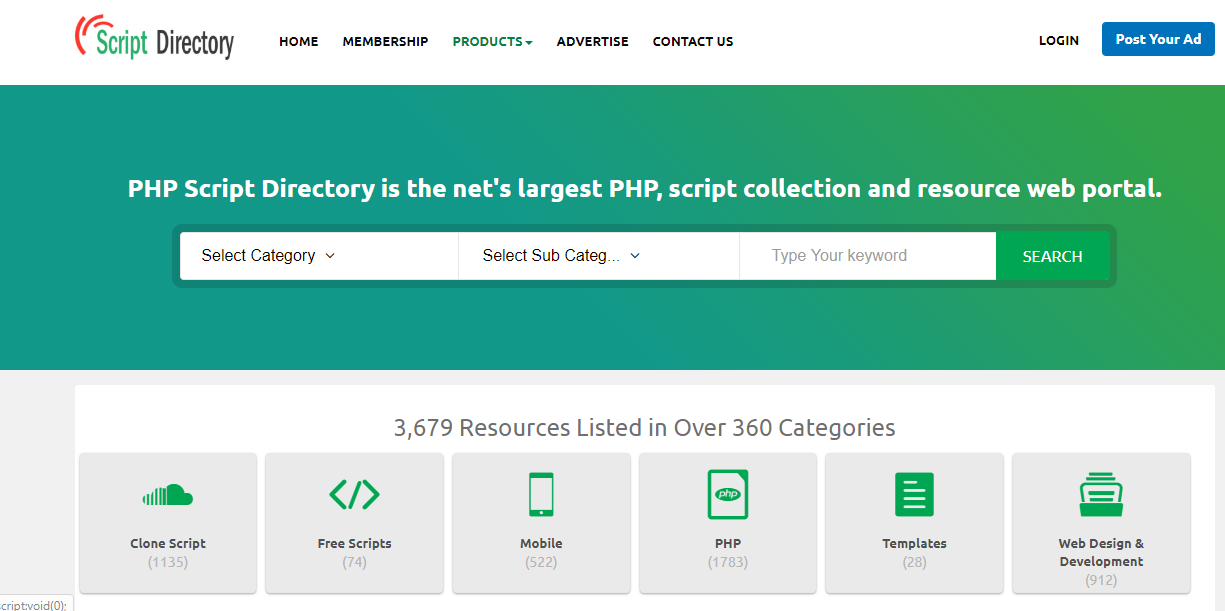Click the Templates document icon
This screenshot has height=611, width=1225.
914,494
